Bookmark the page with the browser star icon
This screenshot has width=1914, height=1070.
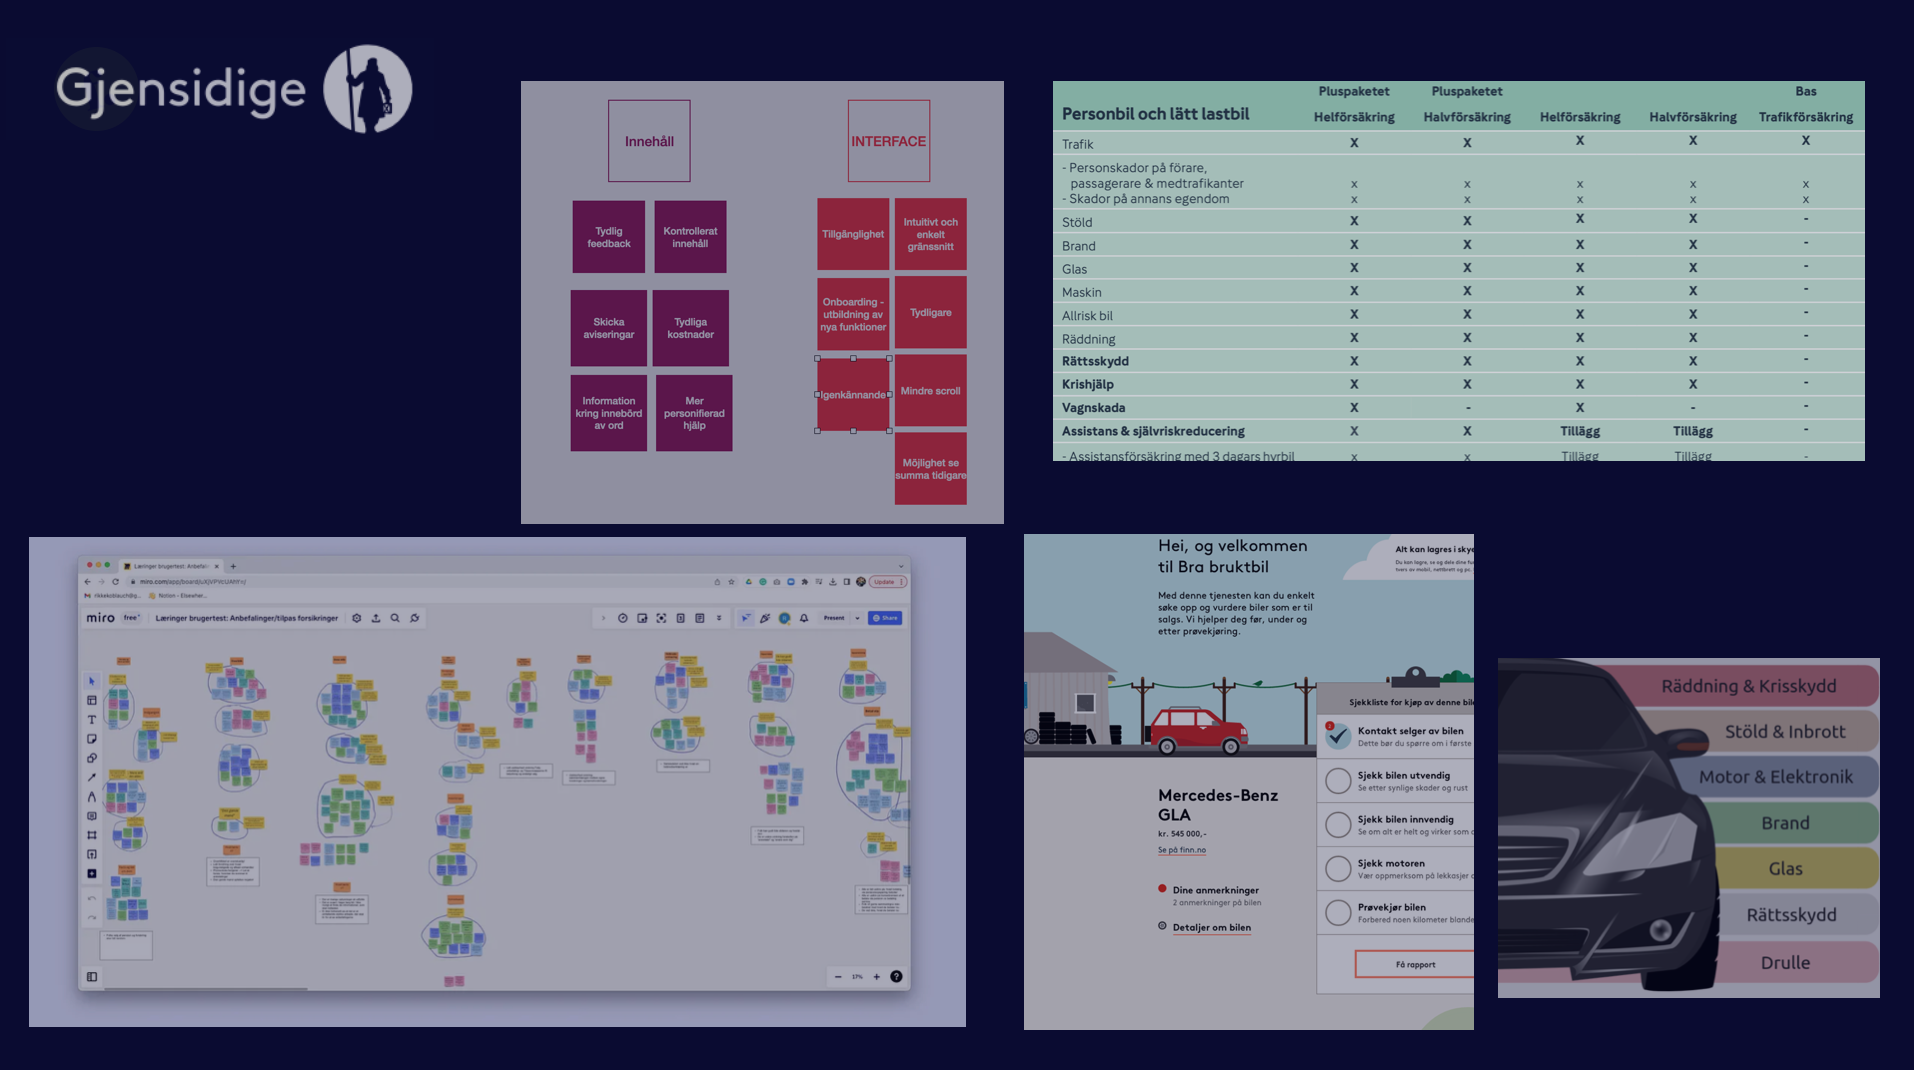[731, 582]
